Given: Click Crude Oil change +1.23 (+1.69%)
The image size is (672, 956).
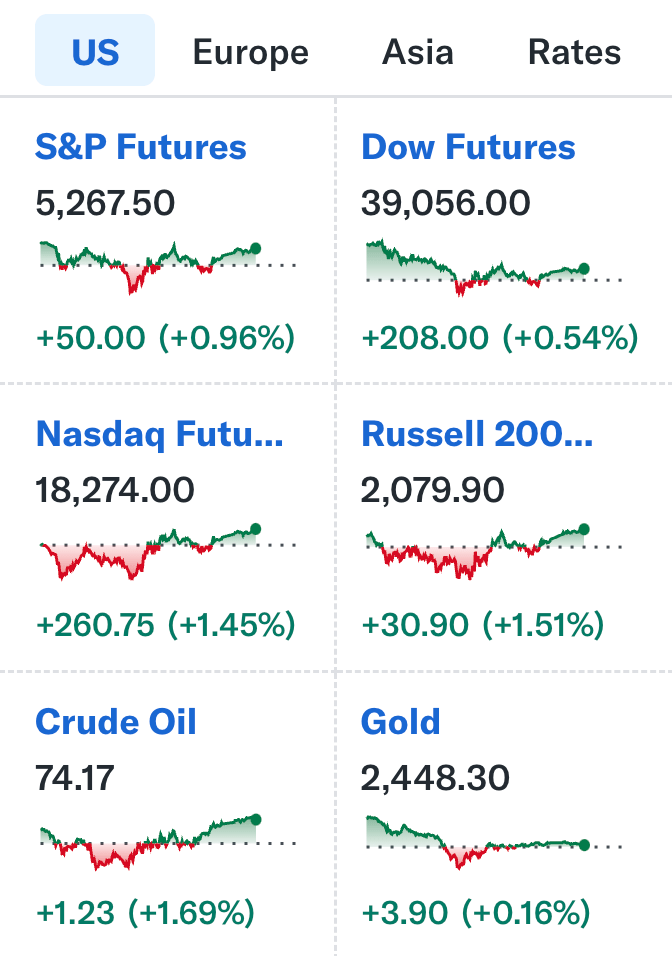Looking at the screenshot, I should click(x=145, y=912).
